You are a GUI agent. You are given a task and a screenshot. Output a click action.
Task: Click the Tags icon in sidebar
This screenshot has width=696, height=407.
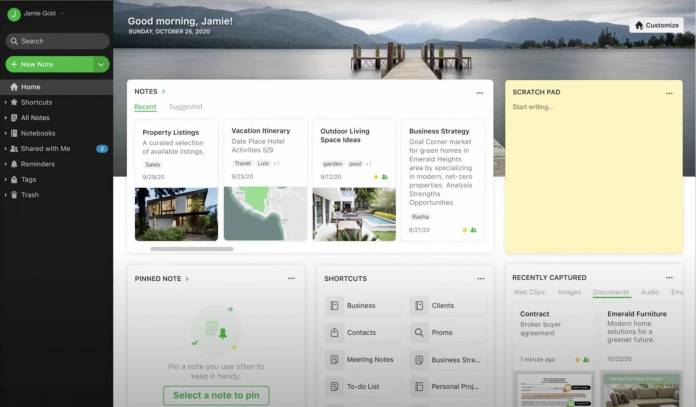pyautogui.click(x=14, y=179)
